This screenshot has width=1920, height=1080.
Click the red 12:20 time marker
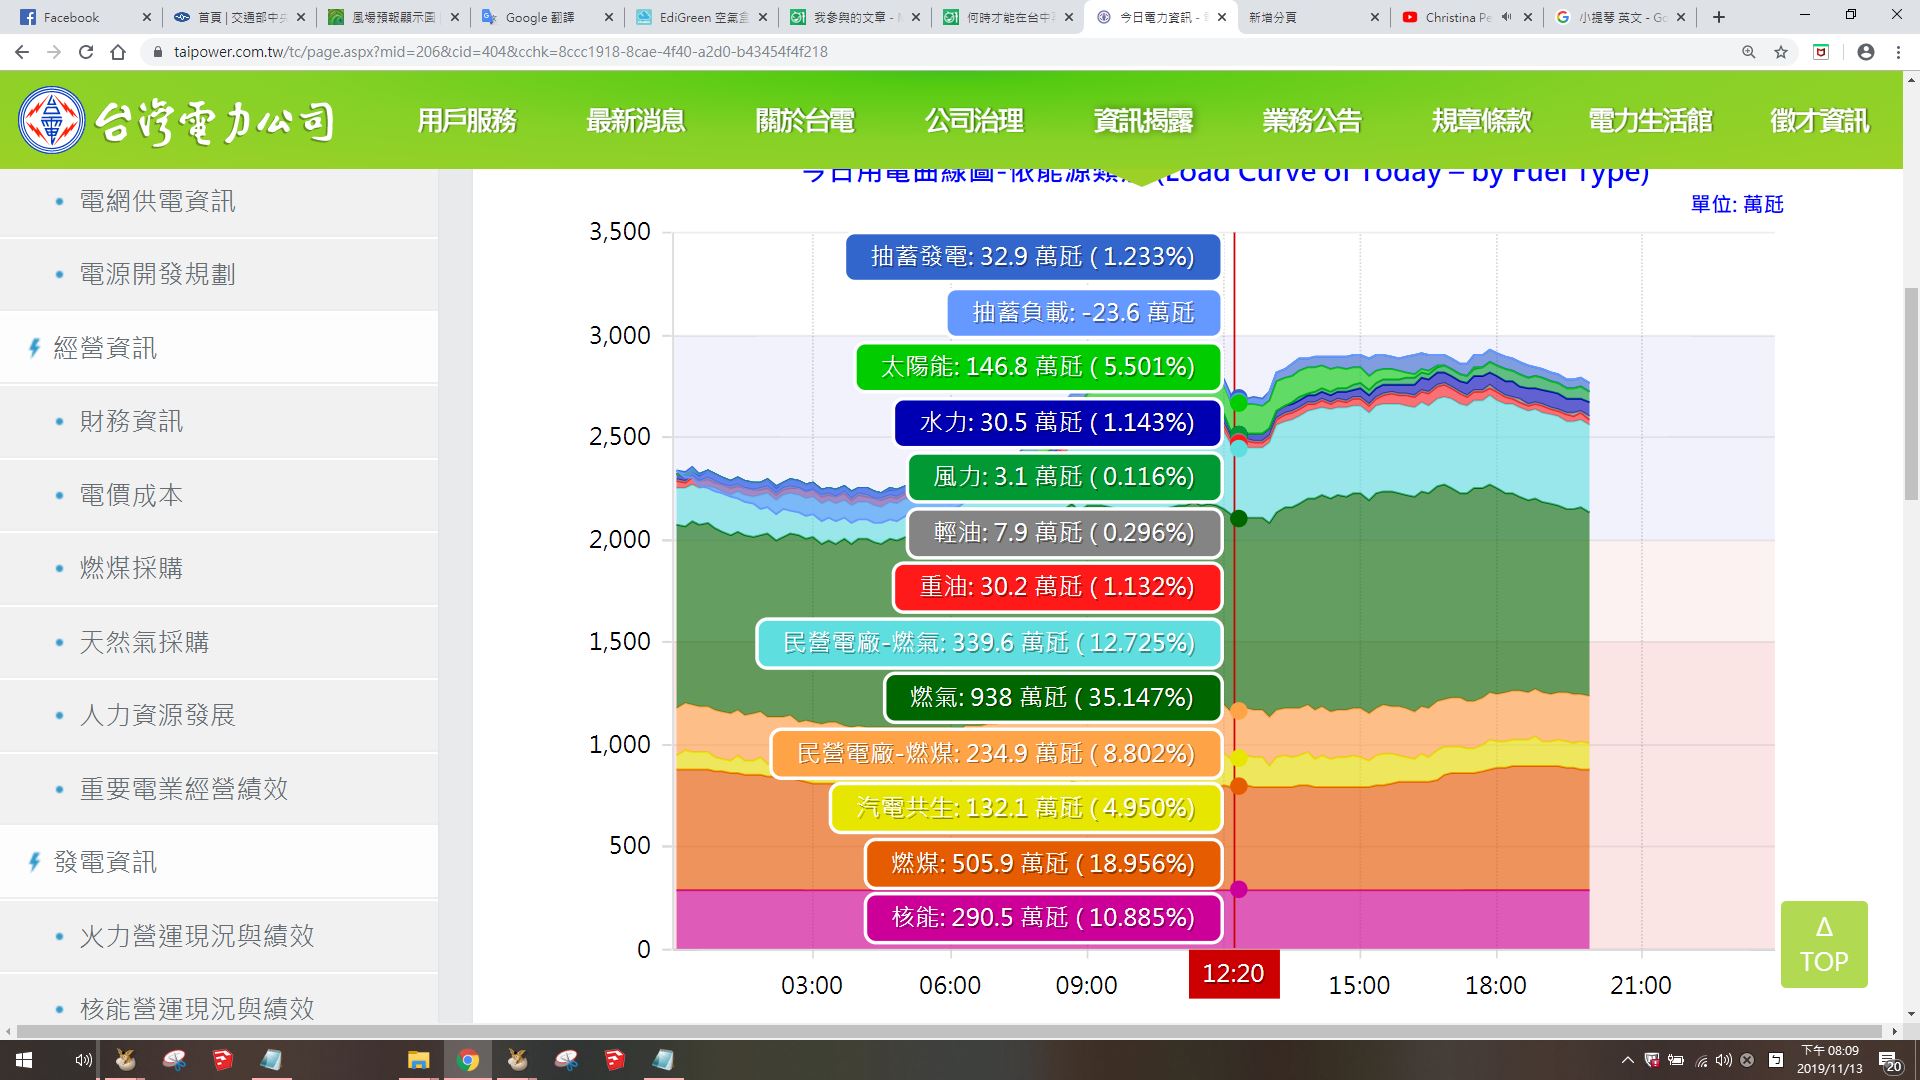click(x=1233, y=973)
